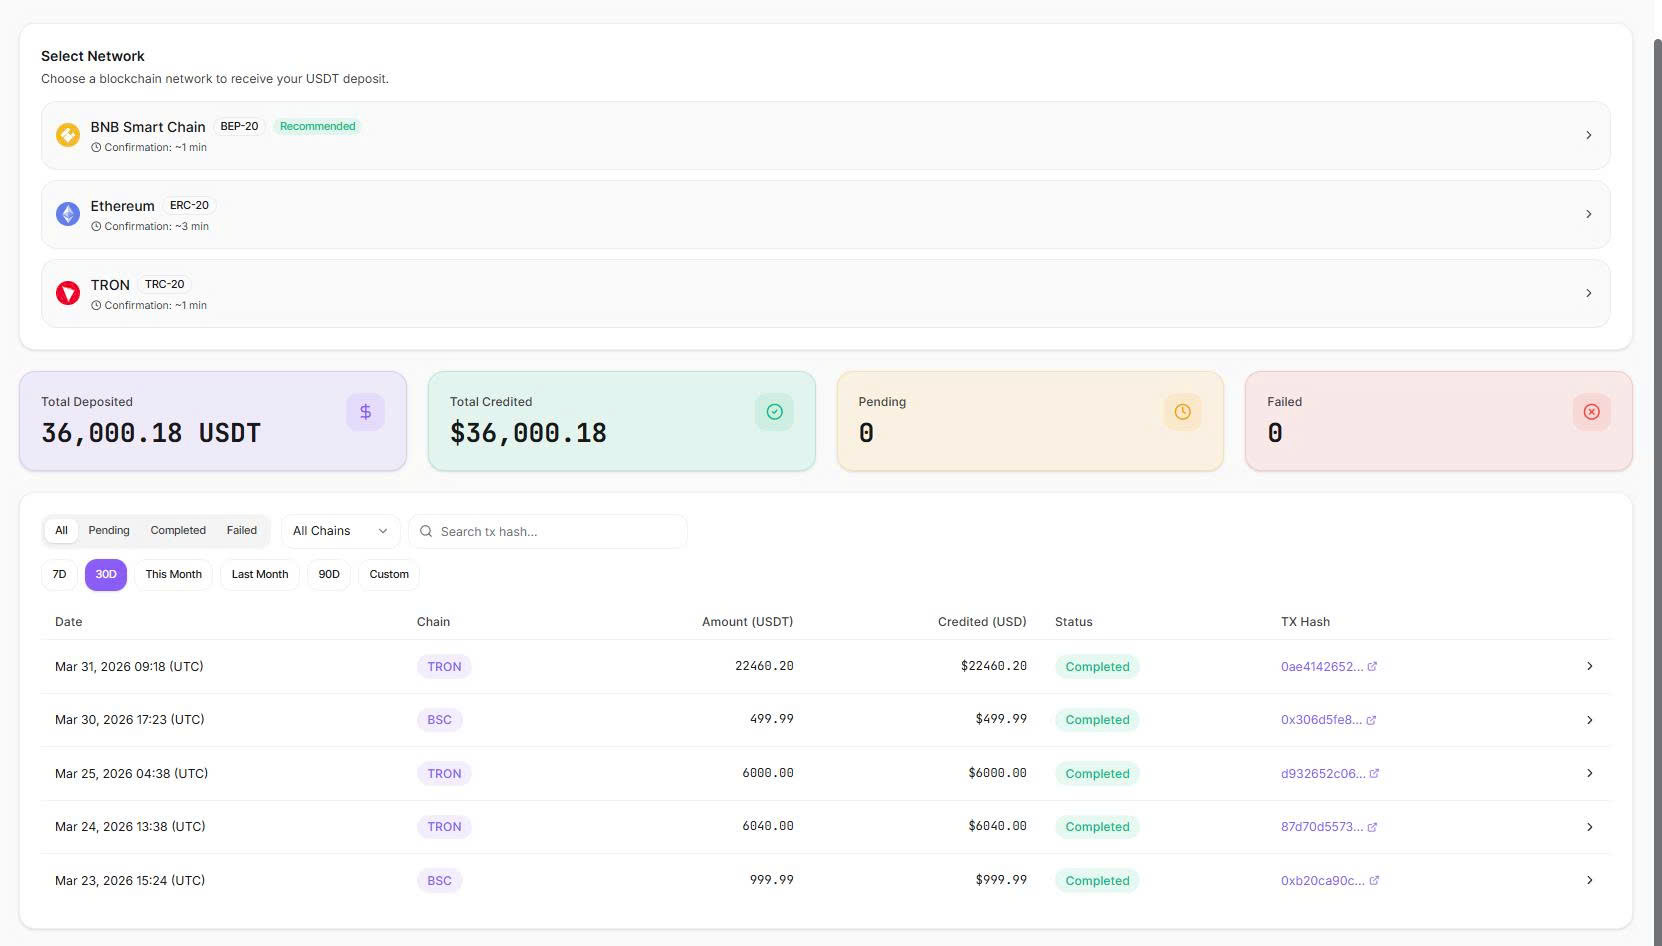The image size is (1662, 946).
Task: Click the BNB Smart Chain coin icon
Action: (x=68, y=135)
